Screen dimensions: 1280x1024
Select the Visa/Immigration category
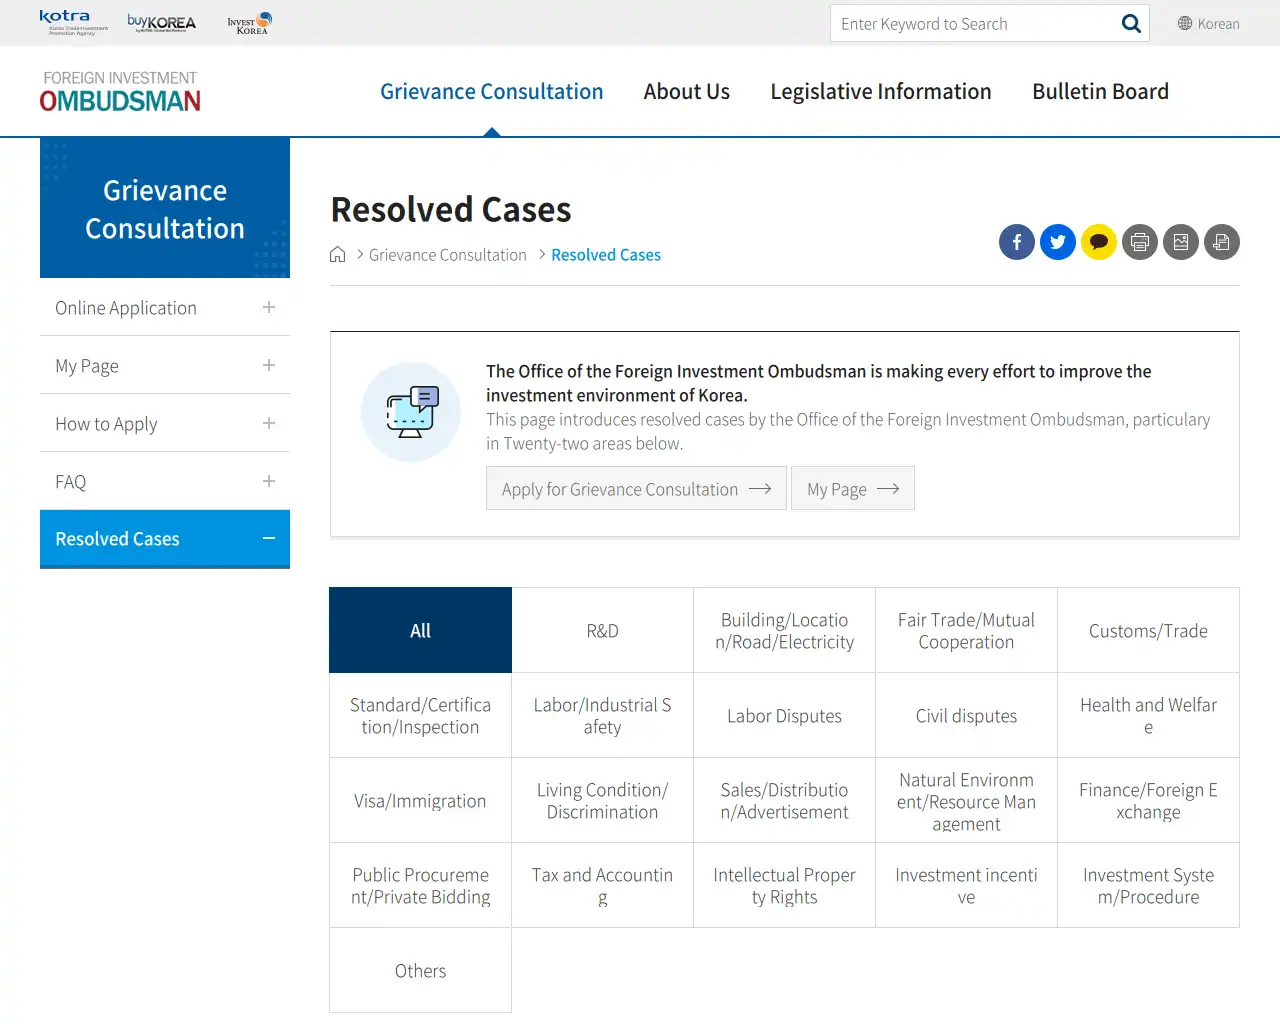420,801
